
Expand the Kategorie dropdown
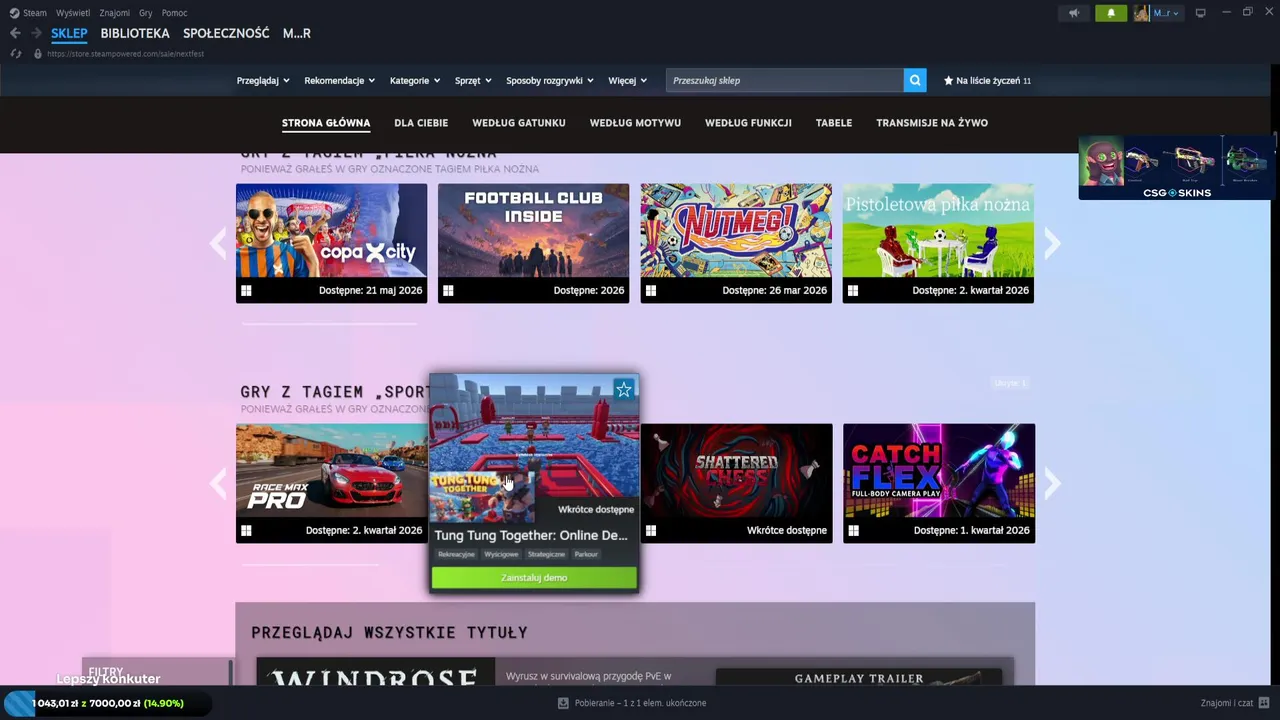[415, 81]
